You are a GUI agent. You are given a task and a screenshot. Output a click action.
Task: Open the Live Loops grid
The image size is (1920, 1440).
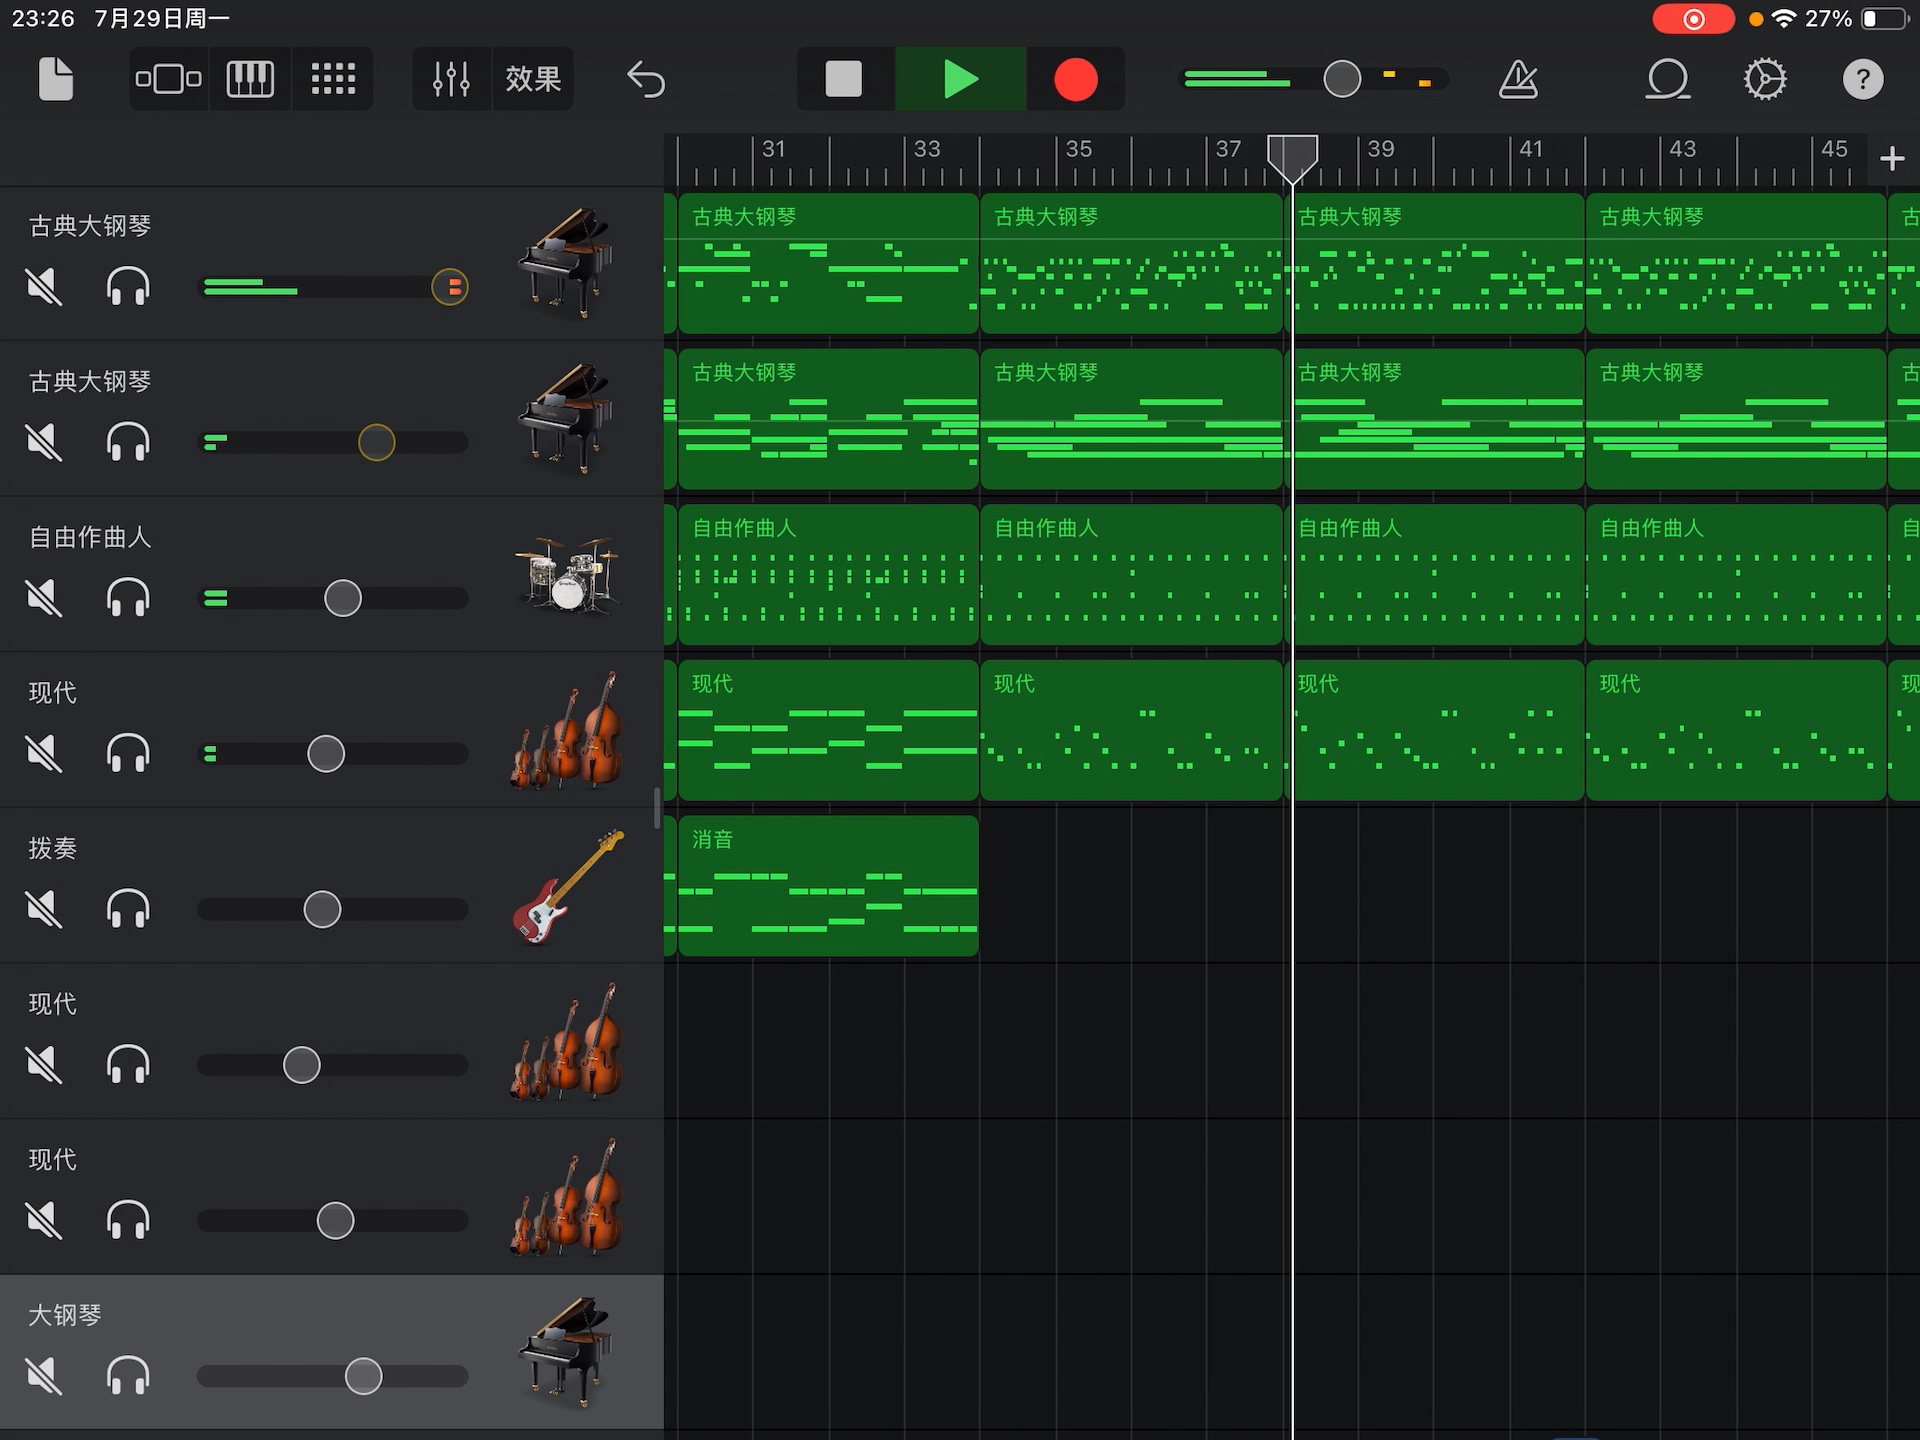[333, 79]
